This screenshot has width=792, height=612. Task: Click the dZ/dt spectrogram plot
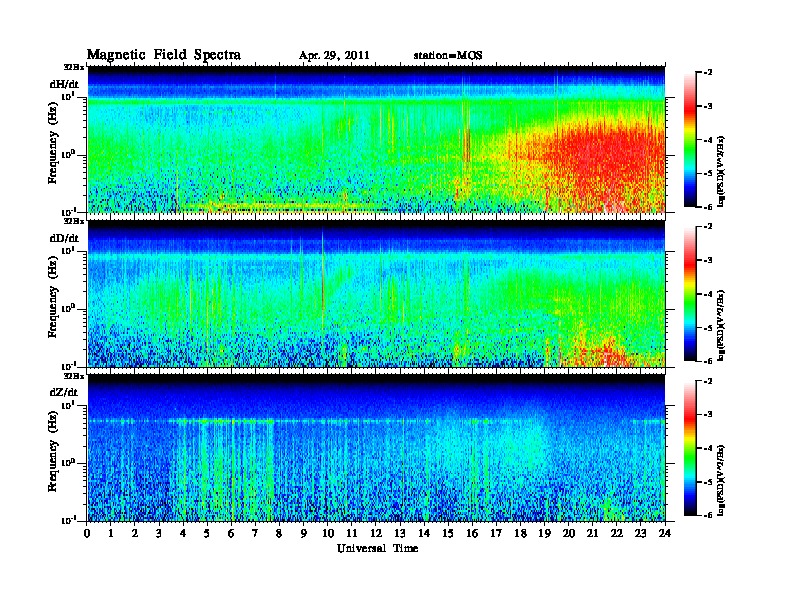pos(376,448)
